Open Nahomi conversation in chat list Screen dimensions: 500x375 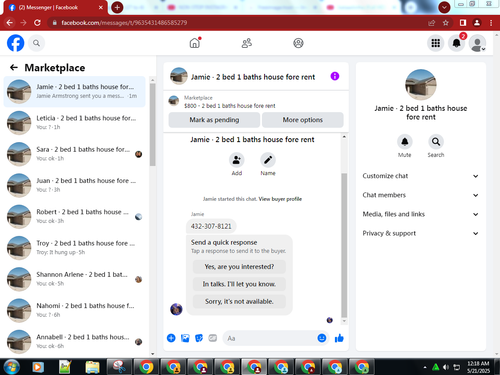[x=75, y=310]
